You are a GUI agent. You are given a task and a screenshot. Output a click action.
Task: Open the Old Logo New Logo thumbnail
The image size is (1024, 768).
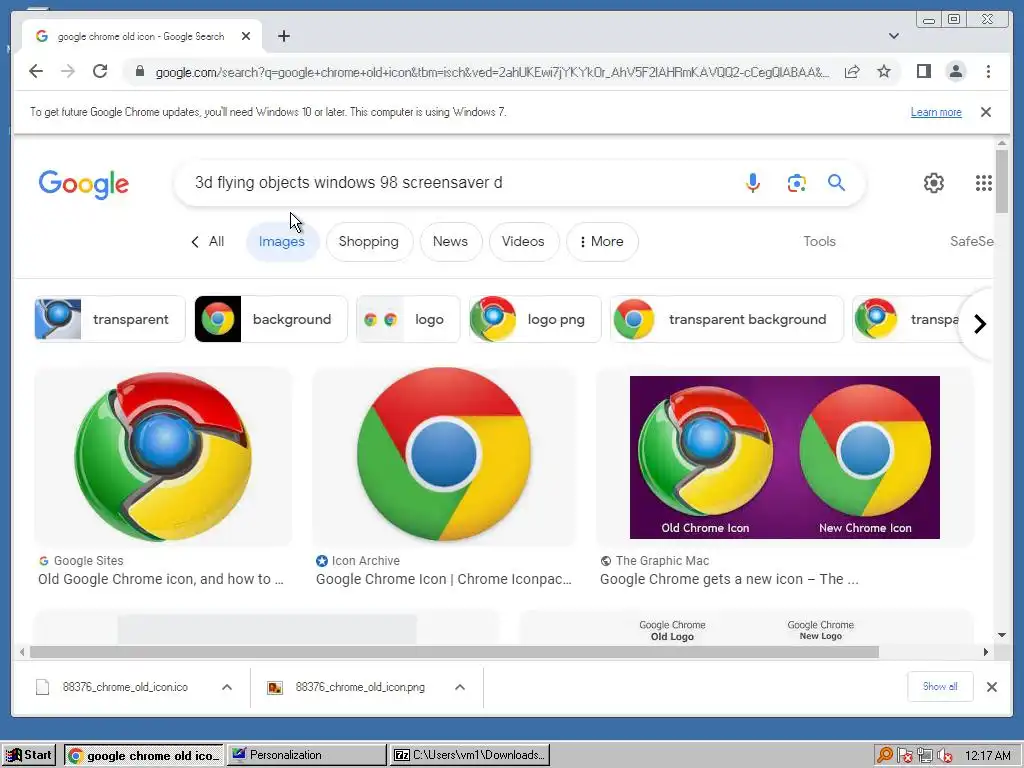point(746,627)
